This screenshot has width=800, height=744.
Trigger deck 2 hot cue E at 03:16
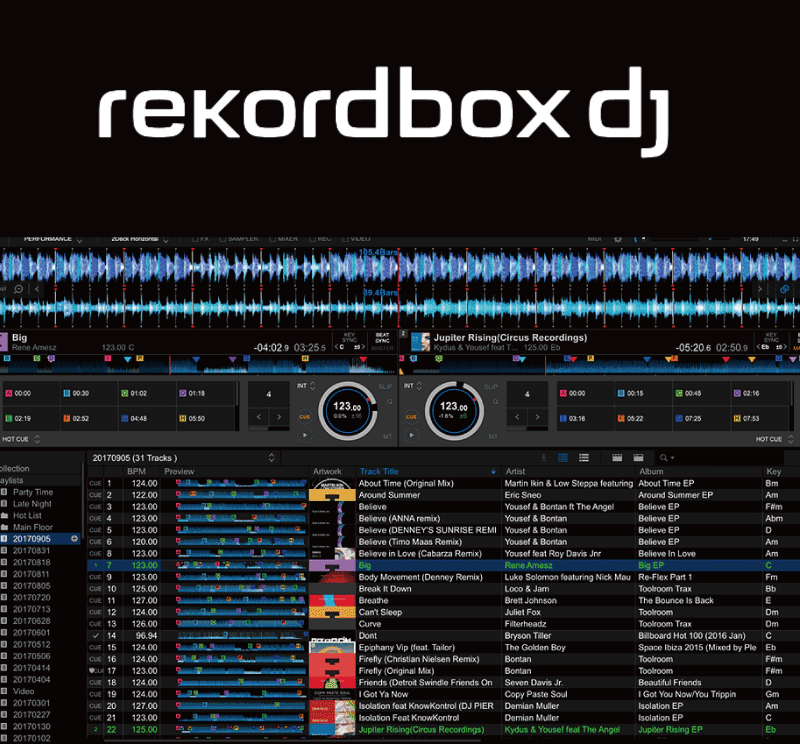point(585,418)
